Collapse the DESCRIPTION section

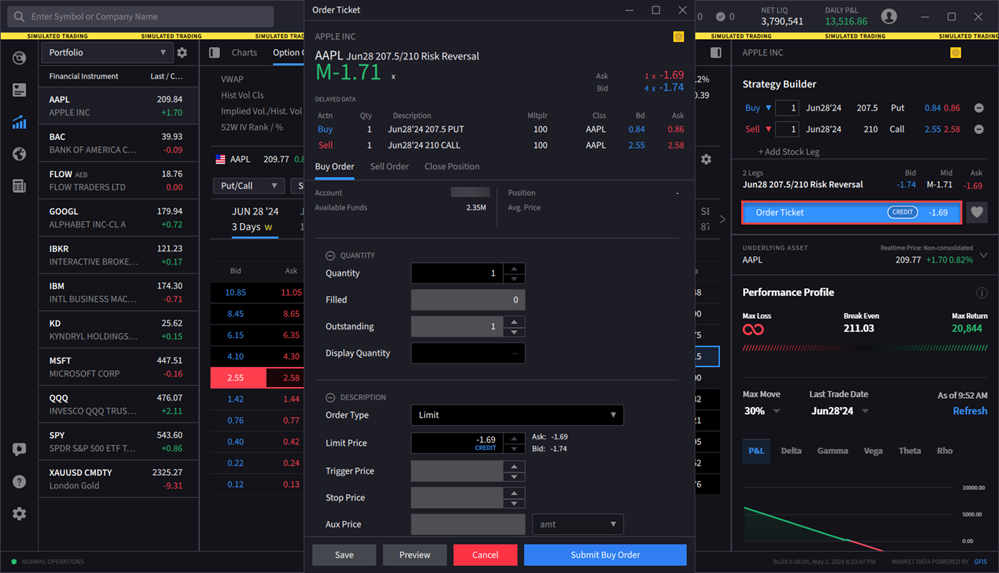330,398
